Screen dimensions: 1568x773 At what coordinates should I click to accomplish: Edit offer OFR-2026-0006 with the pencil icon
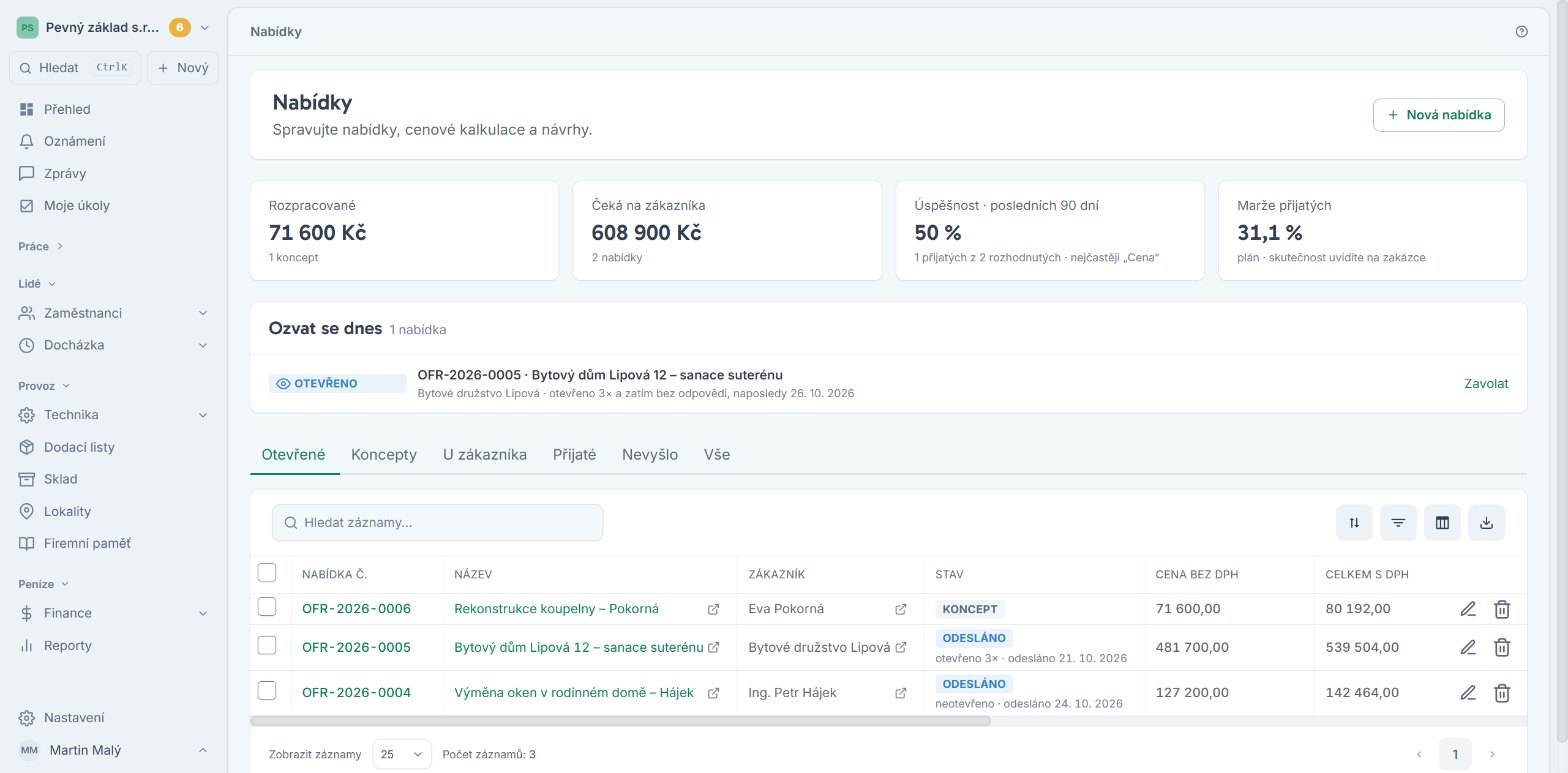[x=1468, y=609]
